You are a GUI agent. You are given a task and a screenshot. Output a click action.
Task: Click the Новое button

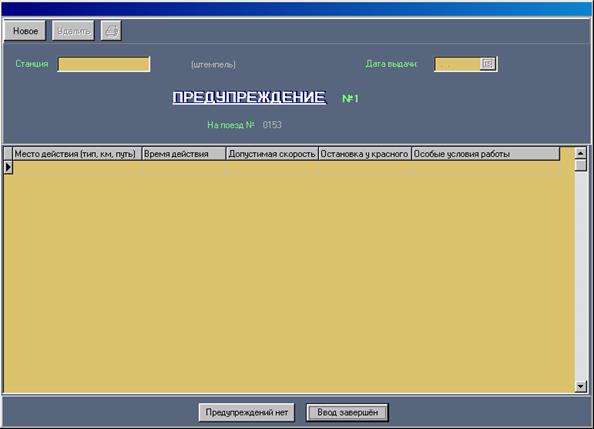pyautogui.click(x=25, y=31)
